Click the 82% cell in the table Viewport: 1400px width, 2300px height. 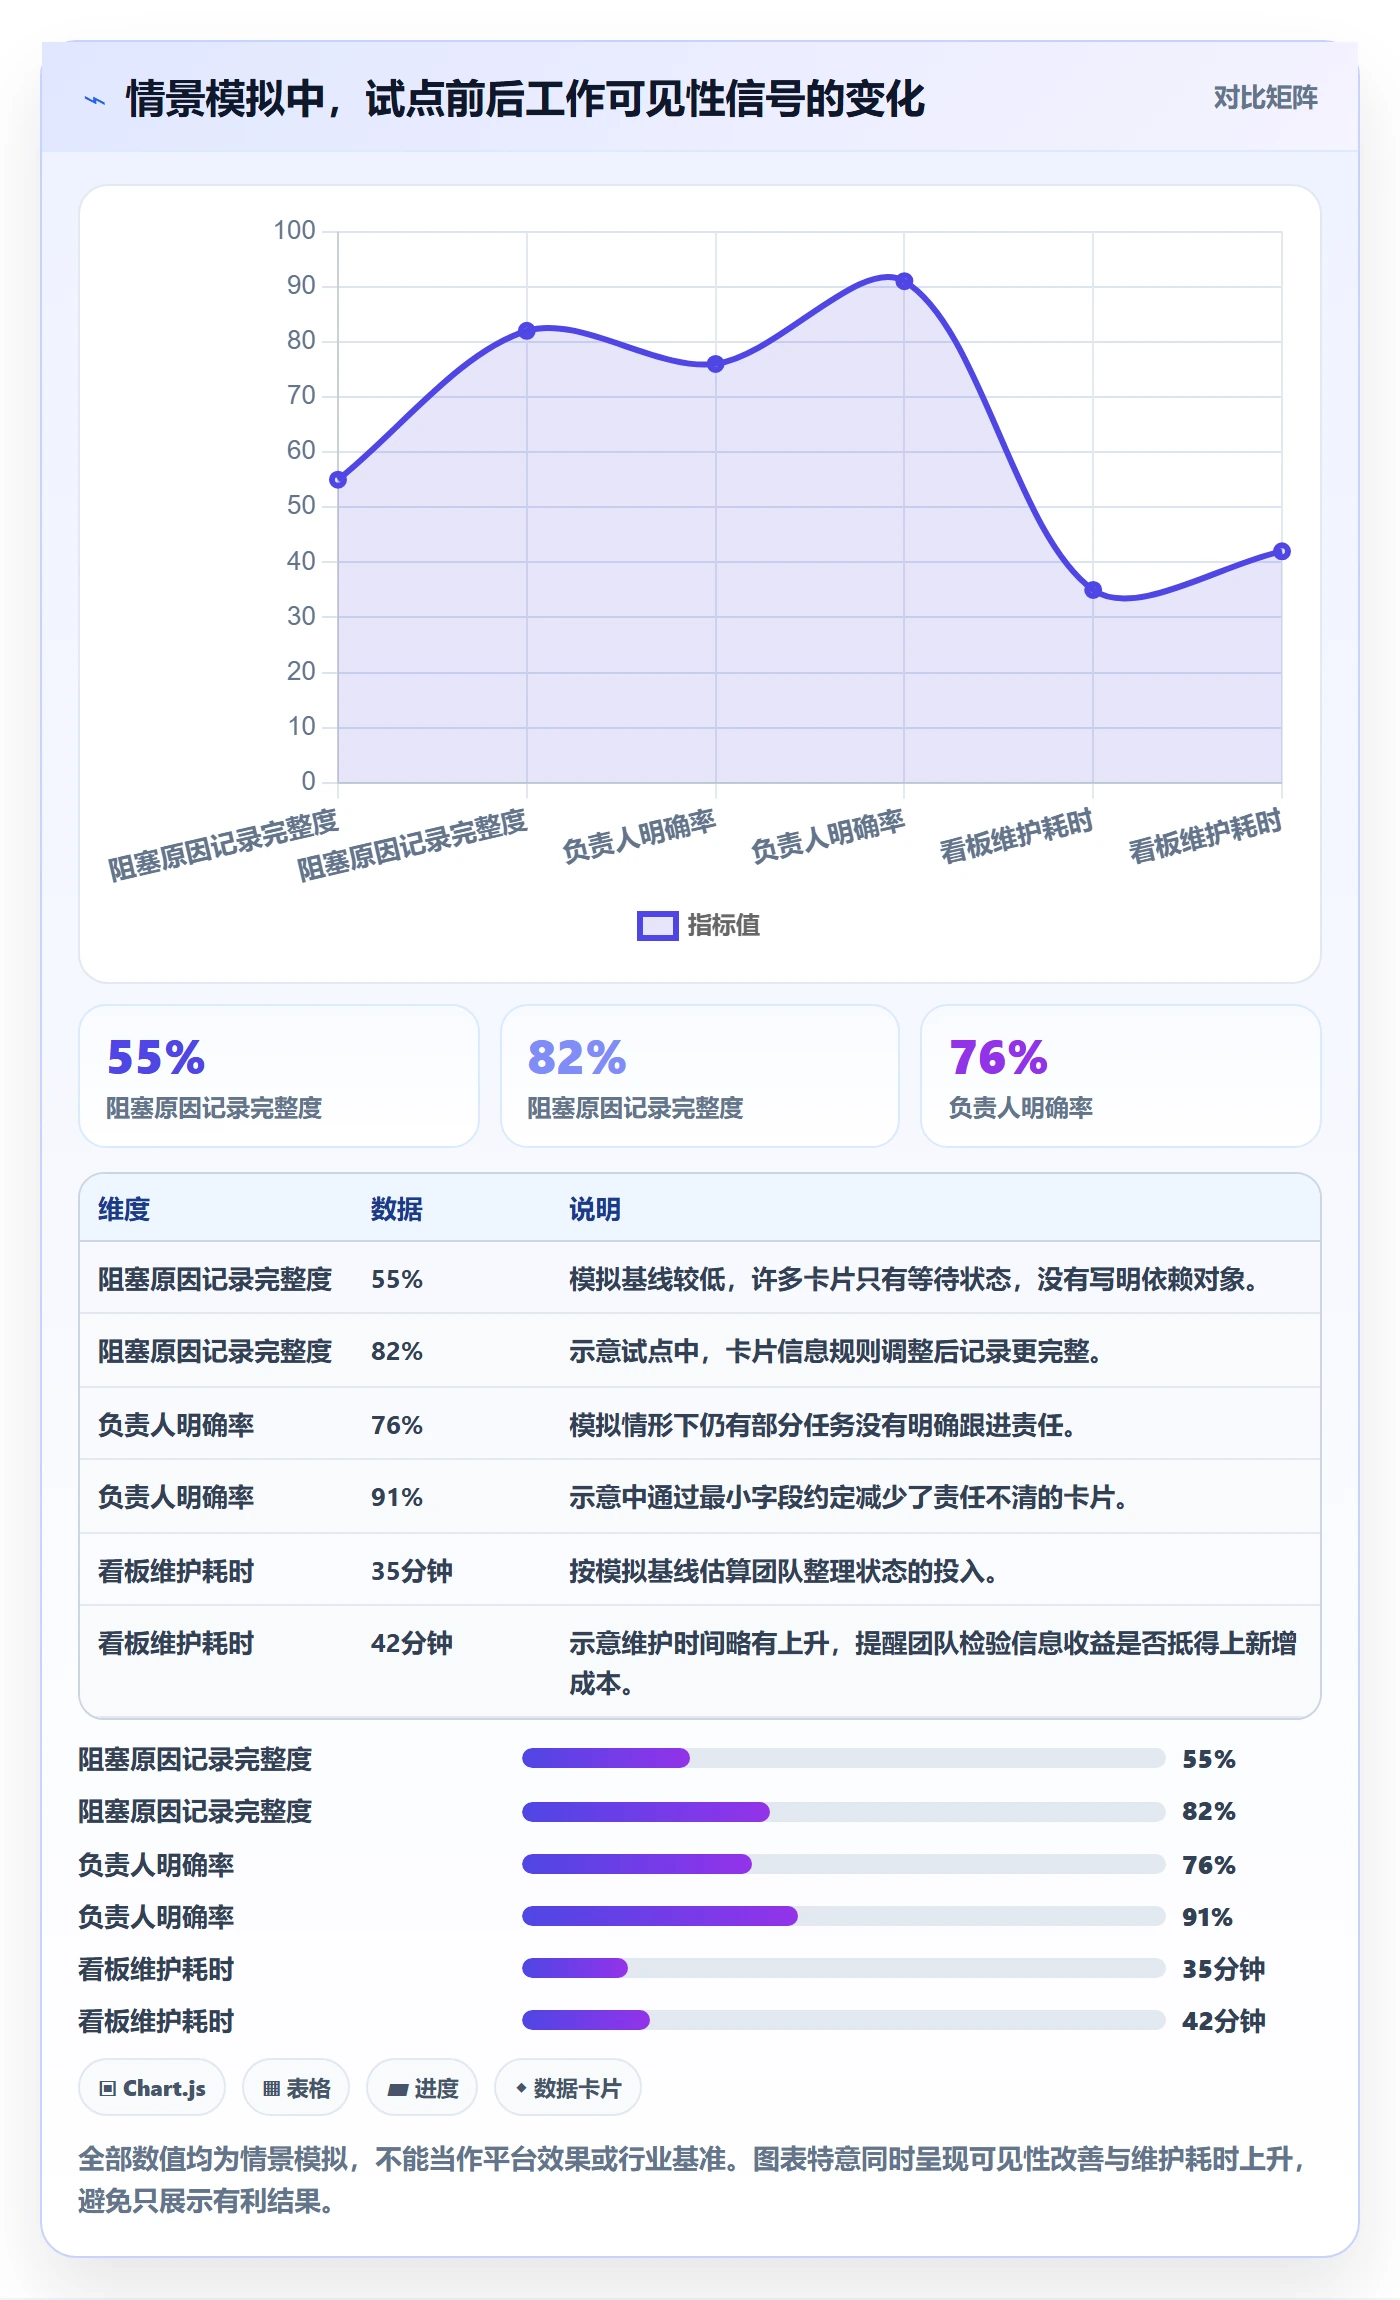point(397,1351)
